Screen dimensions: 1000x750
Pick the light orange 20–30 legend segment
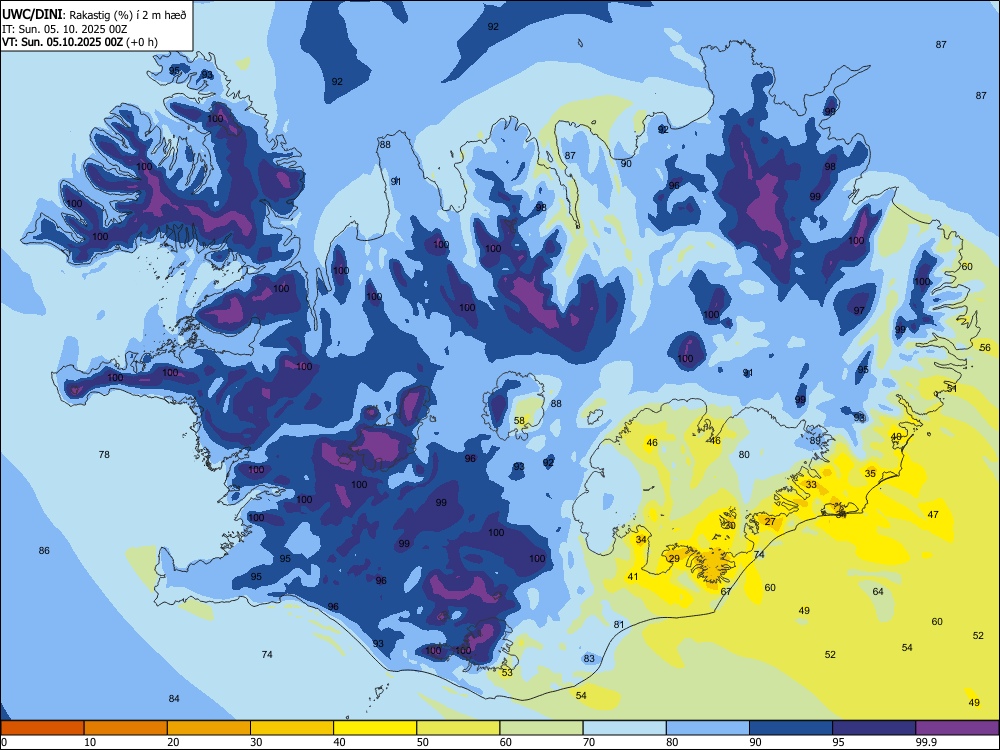click(x=209, y=728)
